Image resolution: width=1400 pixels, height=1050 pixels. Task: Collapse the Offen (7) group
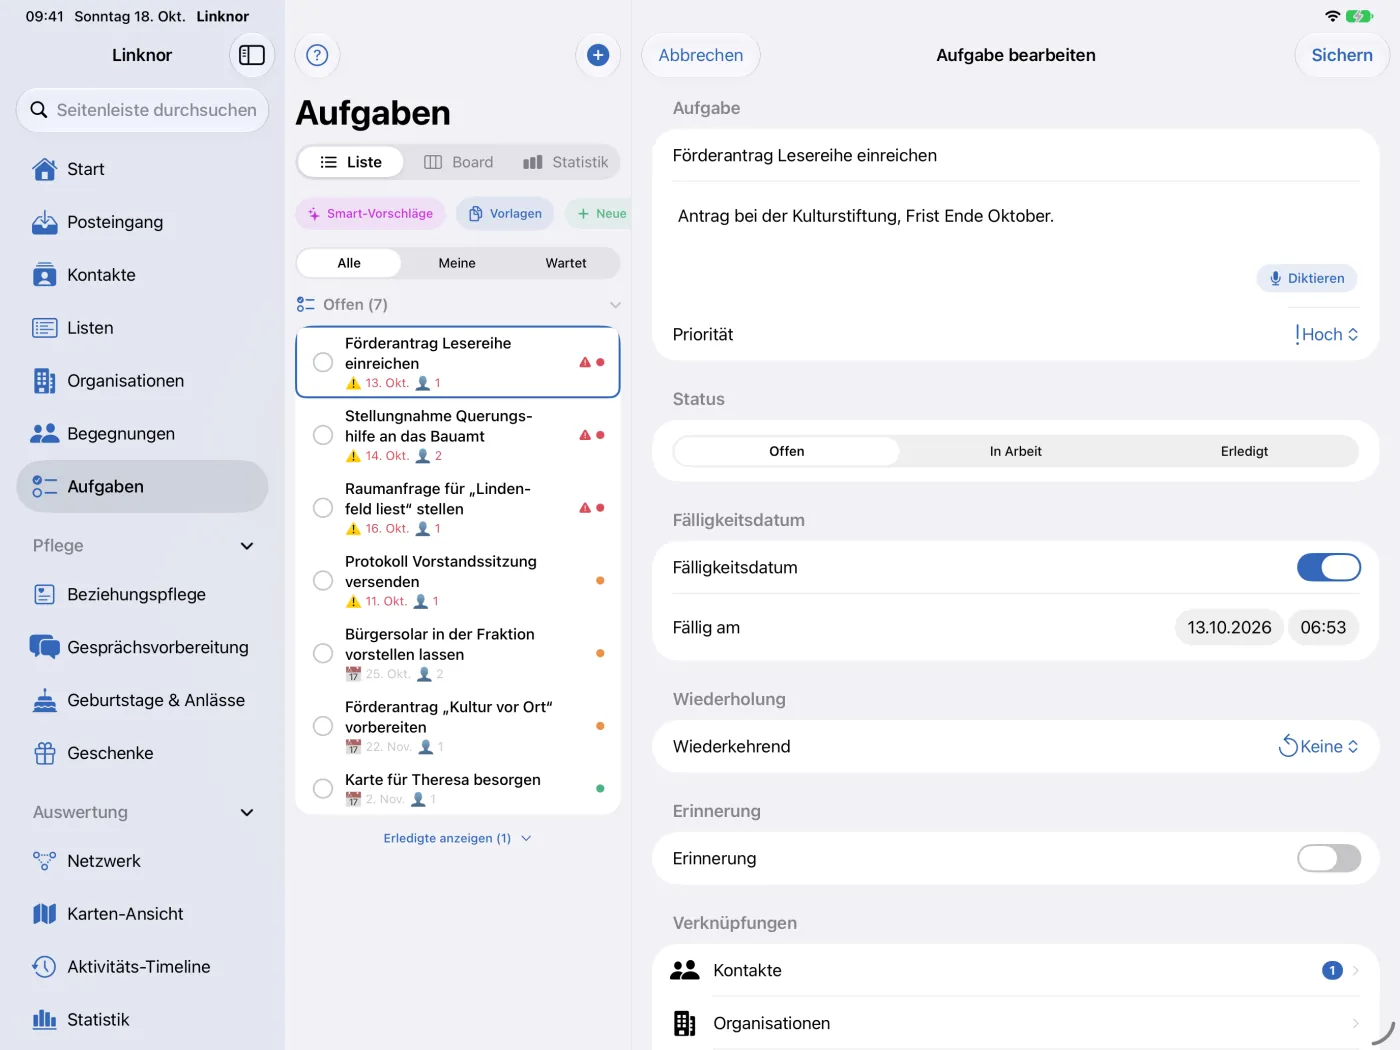pyautogui.click(x=615, y=305)
